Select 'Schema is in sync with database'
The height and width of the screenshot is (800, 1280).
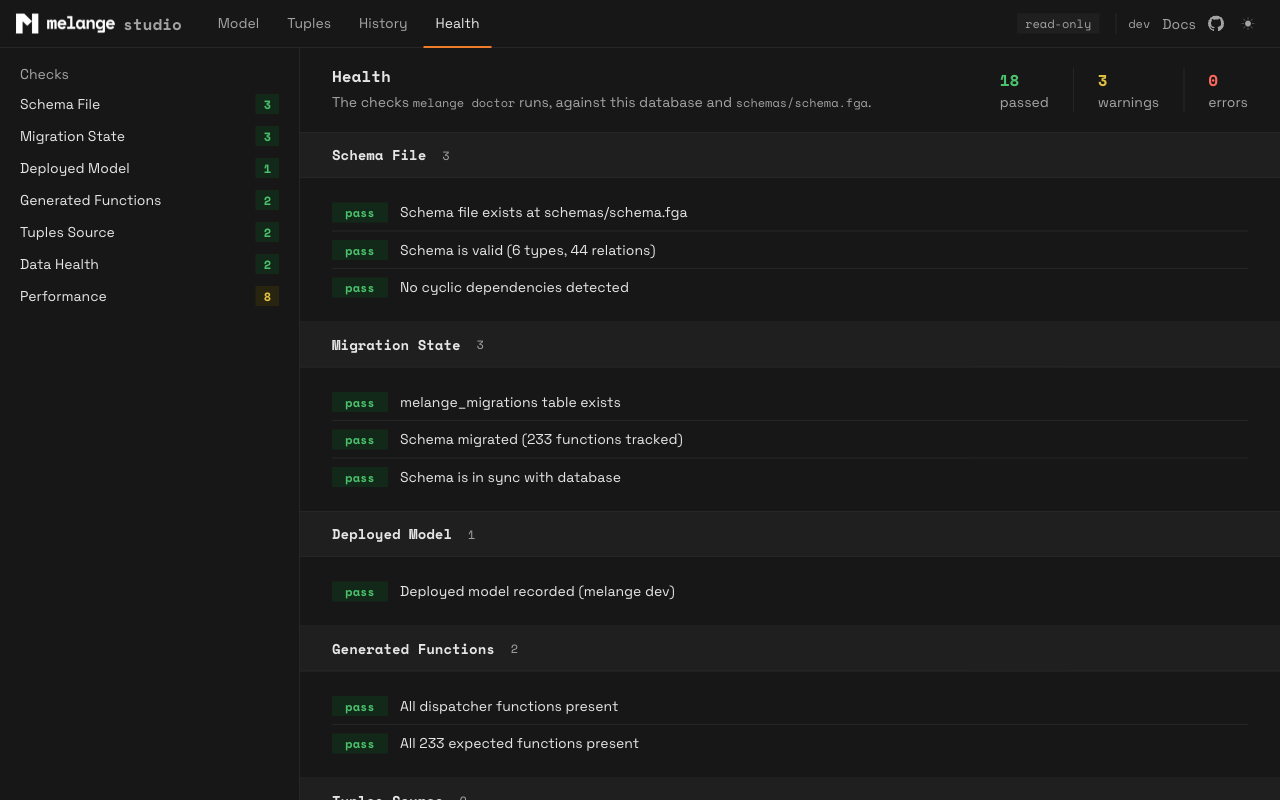pyautogui.click(x=790, y=477)
